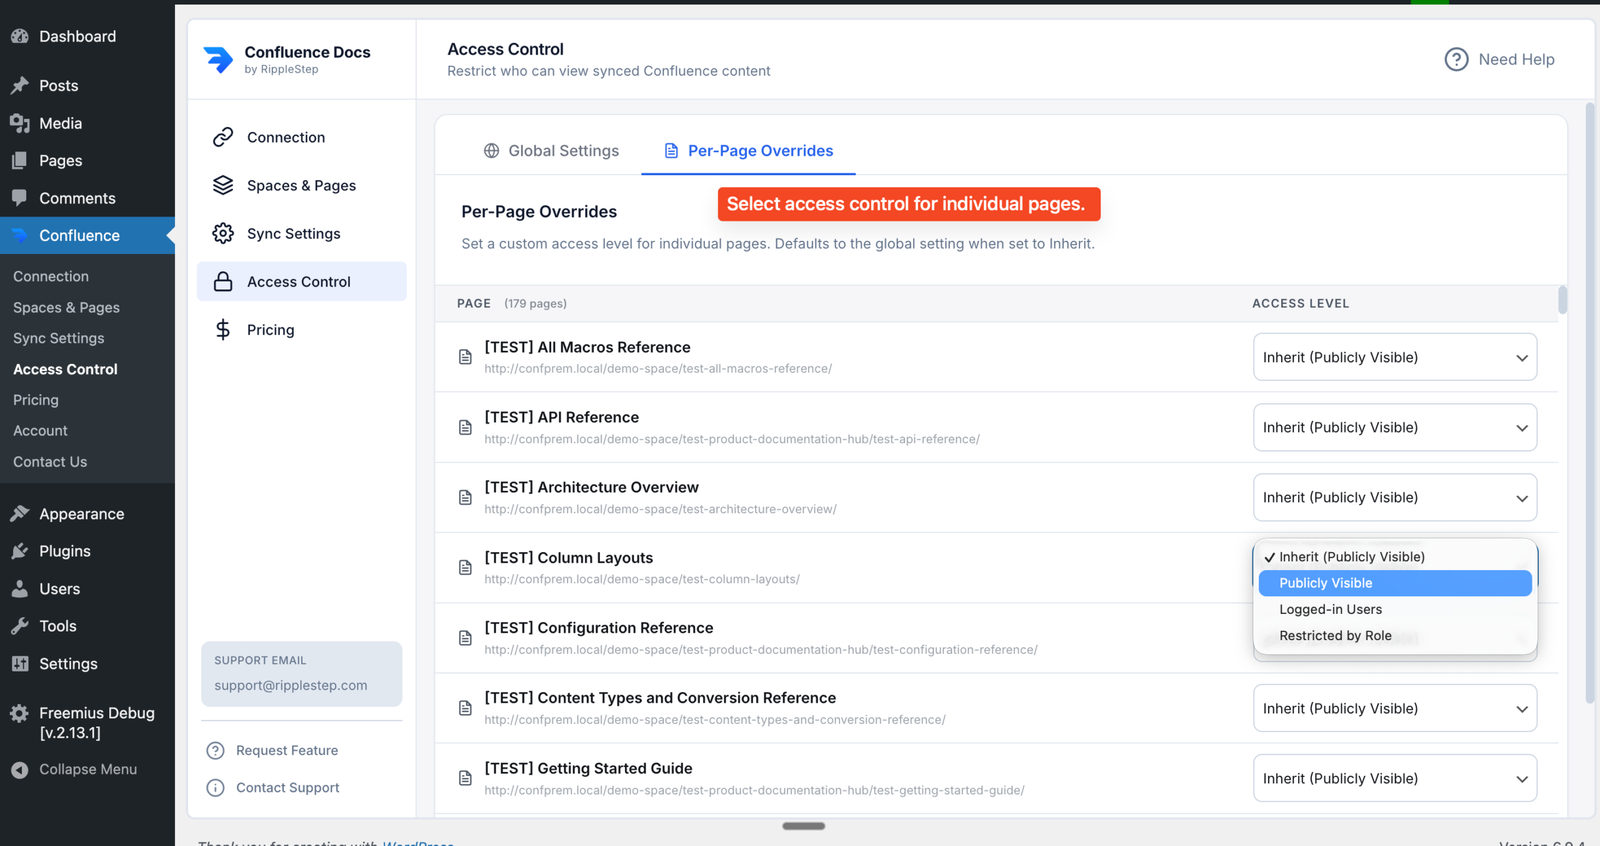This screenshot has height=846, width=1600.
Task: Click the Comments bubble icon
Action: [x=19, y=198]
